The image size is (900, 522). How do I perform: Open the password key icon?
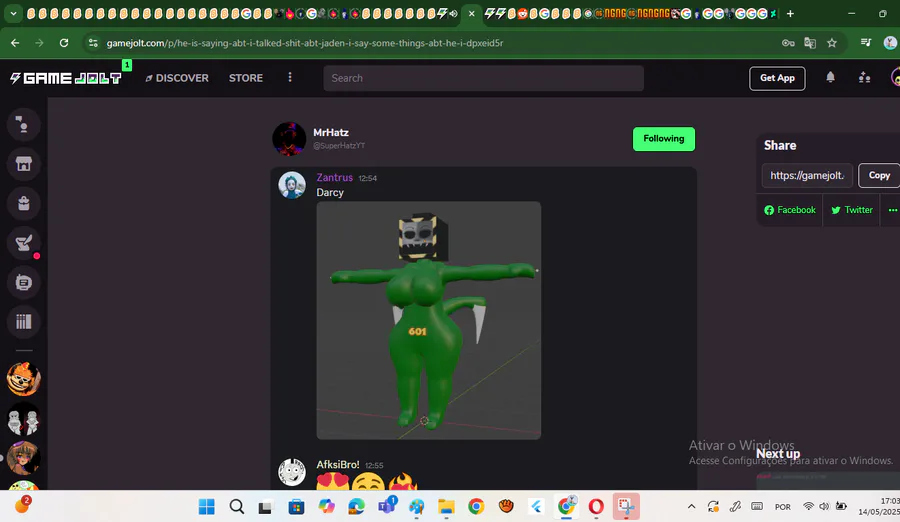[x=788, y=43]
